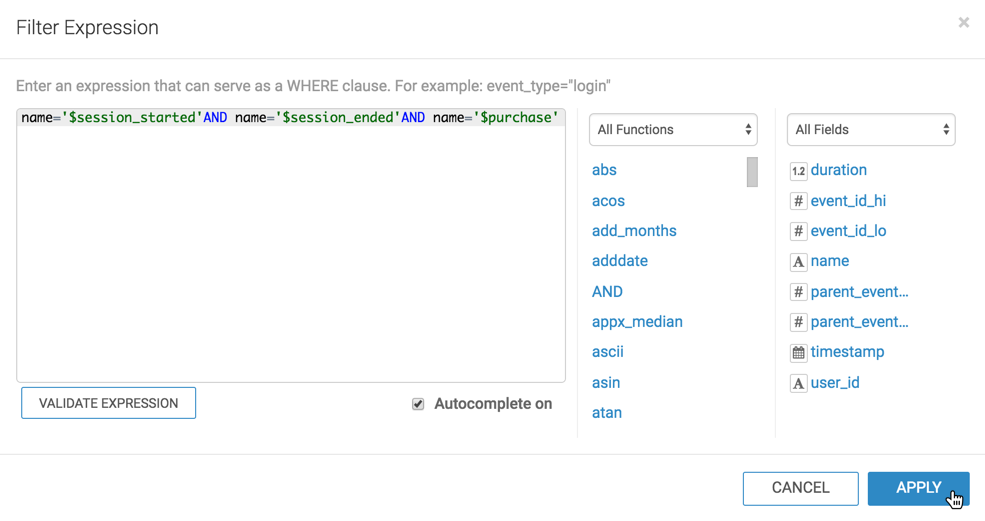Click the text type icon beside name
The image size is (985, 521).
798,262
